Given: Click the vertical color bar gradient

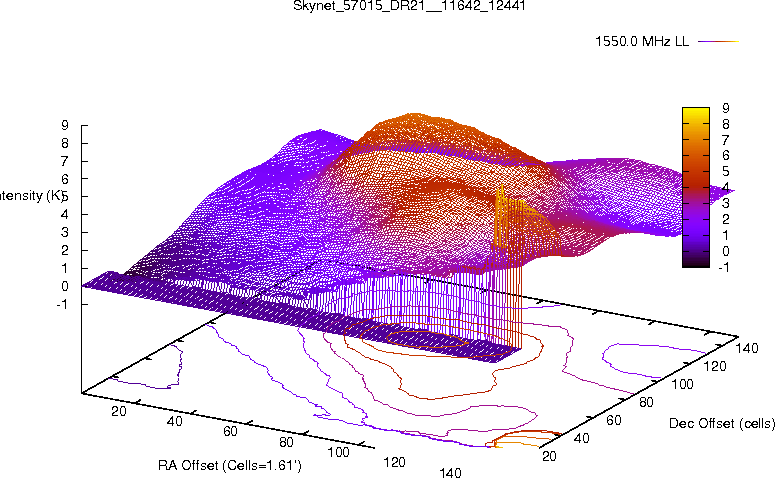Looking at the screenshot, I should 695,187.
